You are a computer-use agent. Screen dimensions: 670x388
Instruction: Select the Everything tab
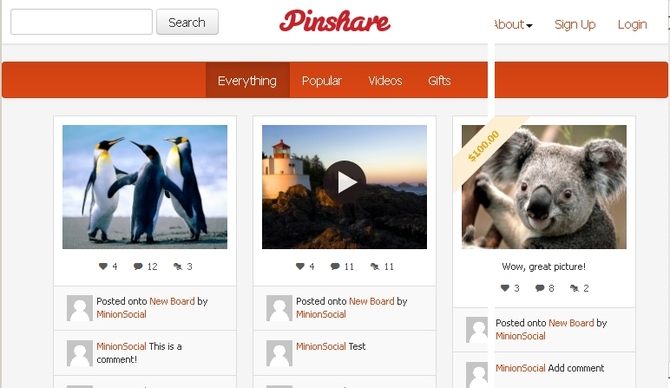point(247,80)
